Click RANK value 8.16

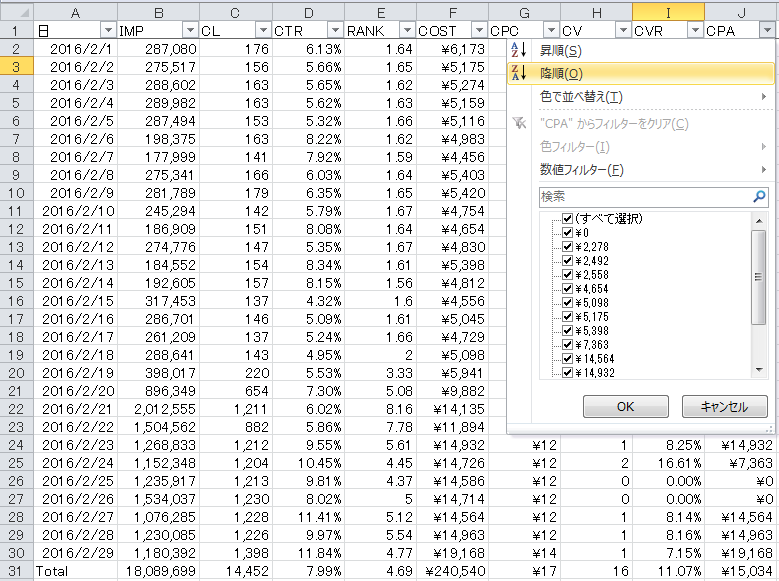tap(381, 409)
